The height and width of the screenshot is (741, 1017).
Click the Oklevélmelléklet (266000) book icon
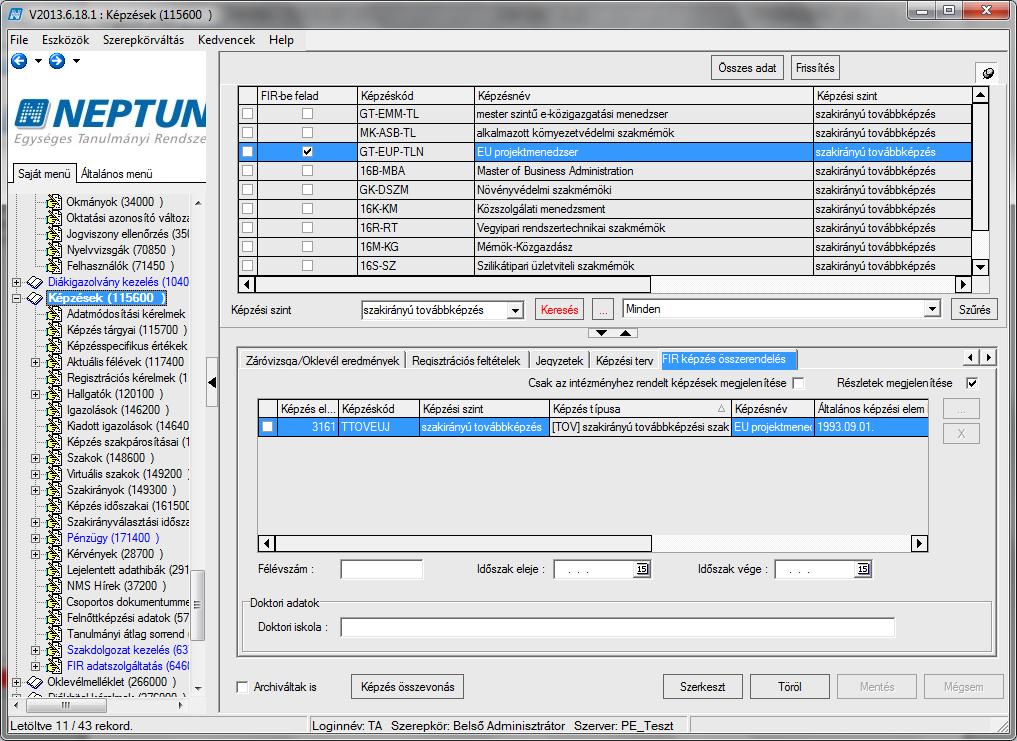pos(35,682)
